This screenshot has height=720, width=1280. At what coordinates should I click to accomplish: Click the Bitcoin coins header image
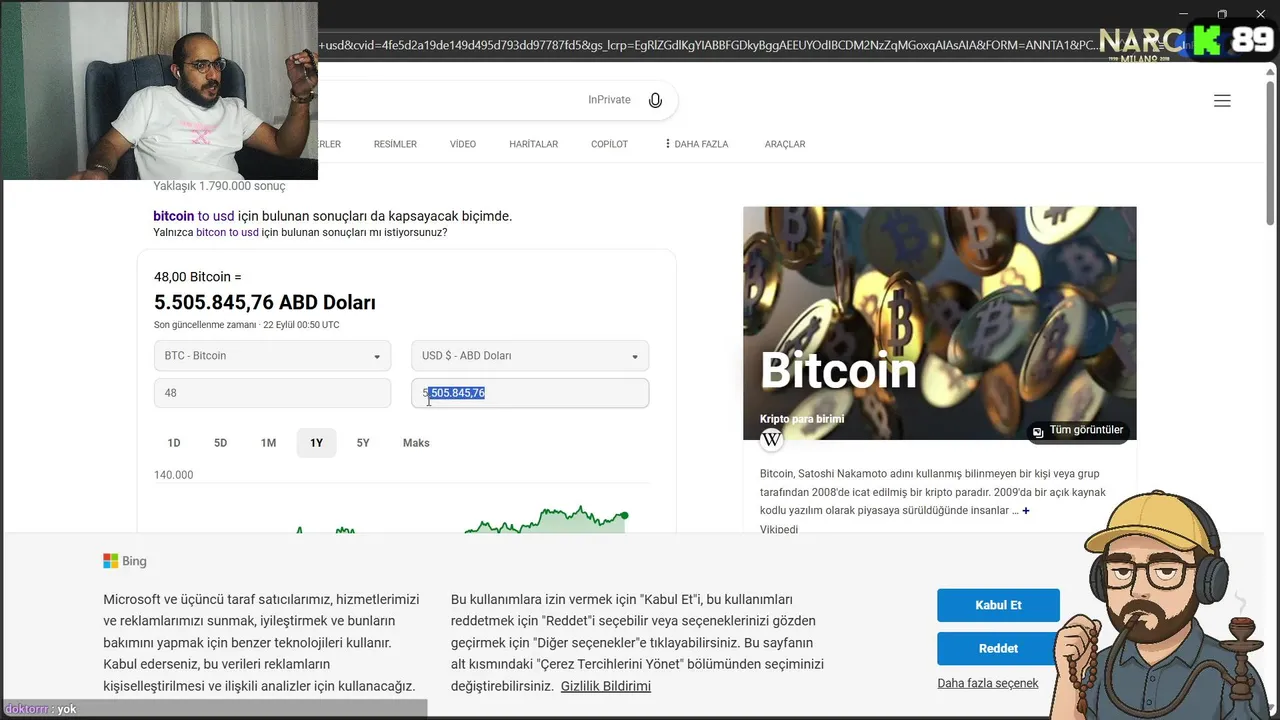(x=940, y=323)
